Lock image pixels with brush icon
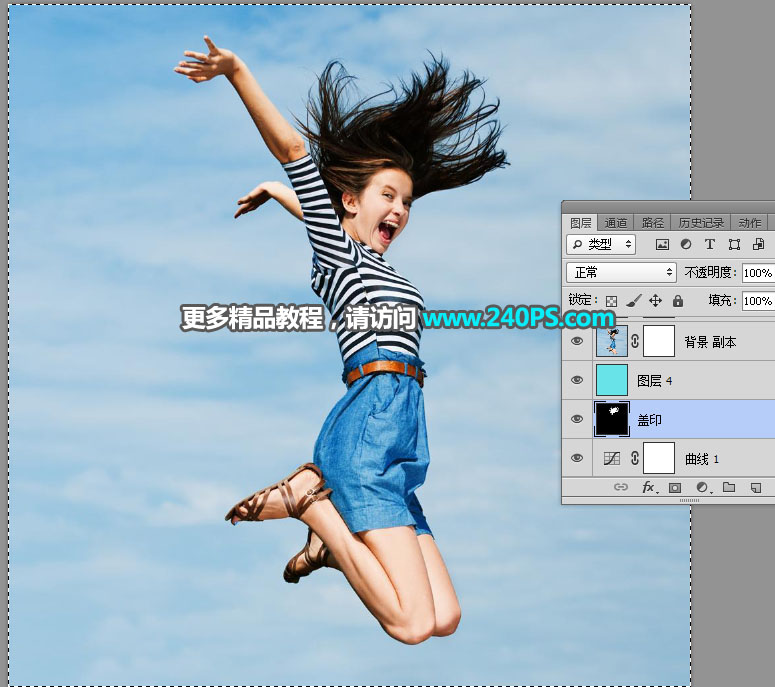 tap(633, 300)
